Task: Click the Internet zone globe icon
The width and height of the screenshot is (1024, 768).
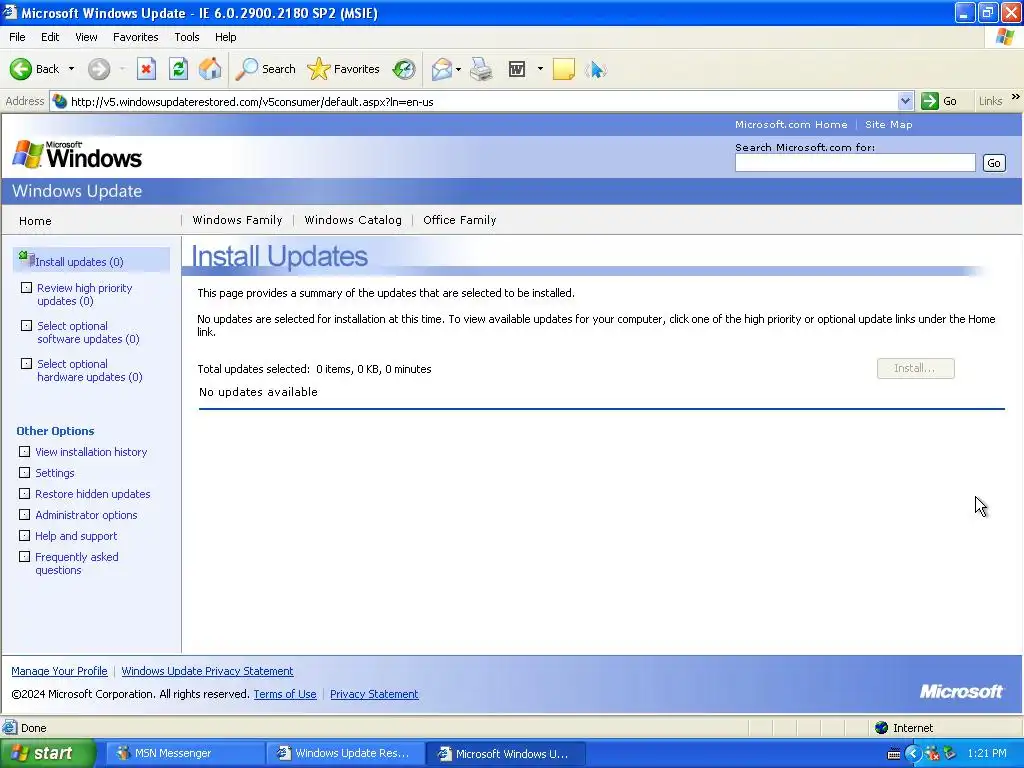Action: tap(882, 728)
